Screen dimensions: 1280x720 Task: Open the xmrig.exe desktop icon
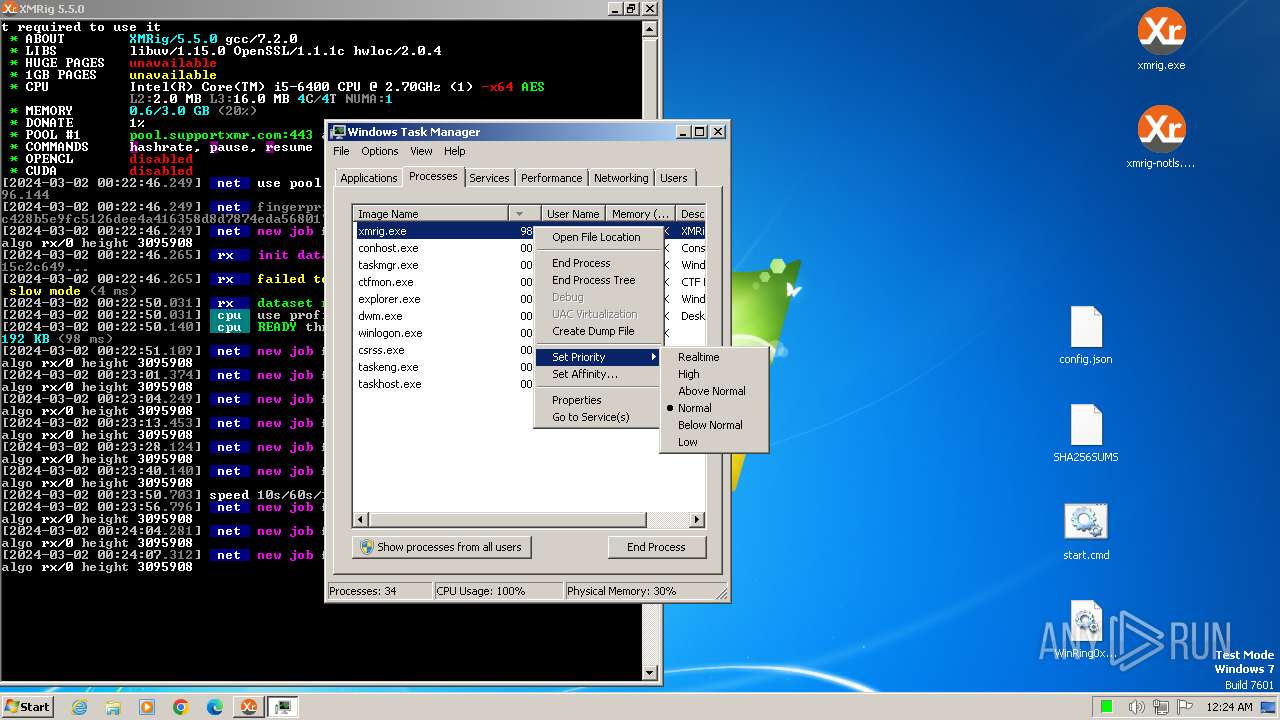pos(1161,40)
